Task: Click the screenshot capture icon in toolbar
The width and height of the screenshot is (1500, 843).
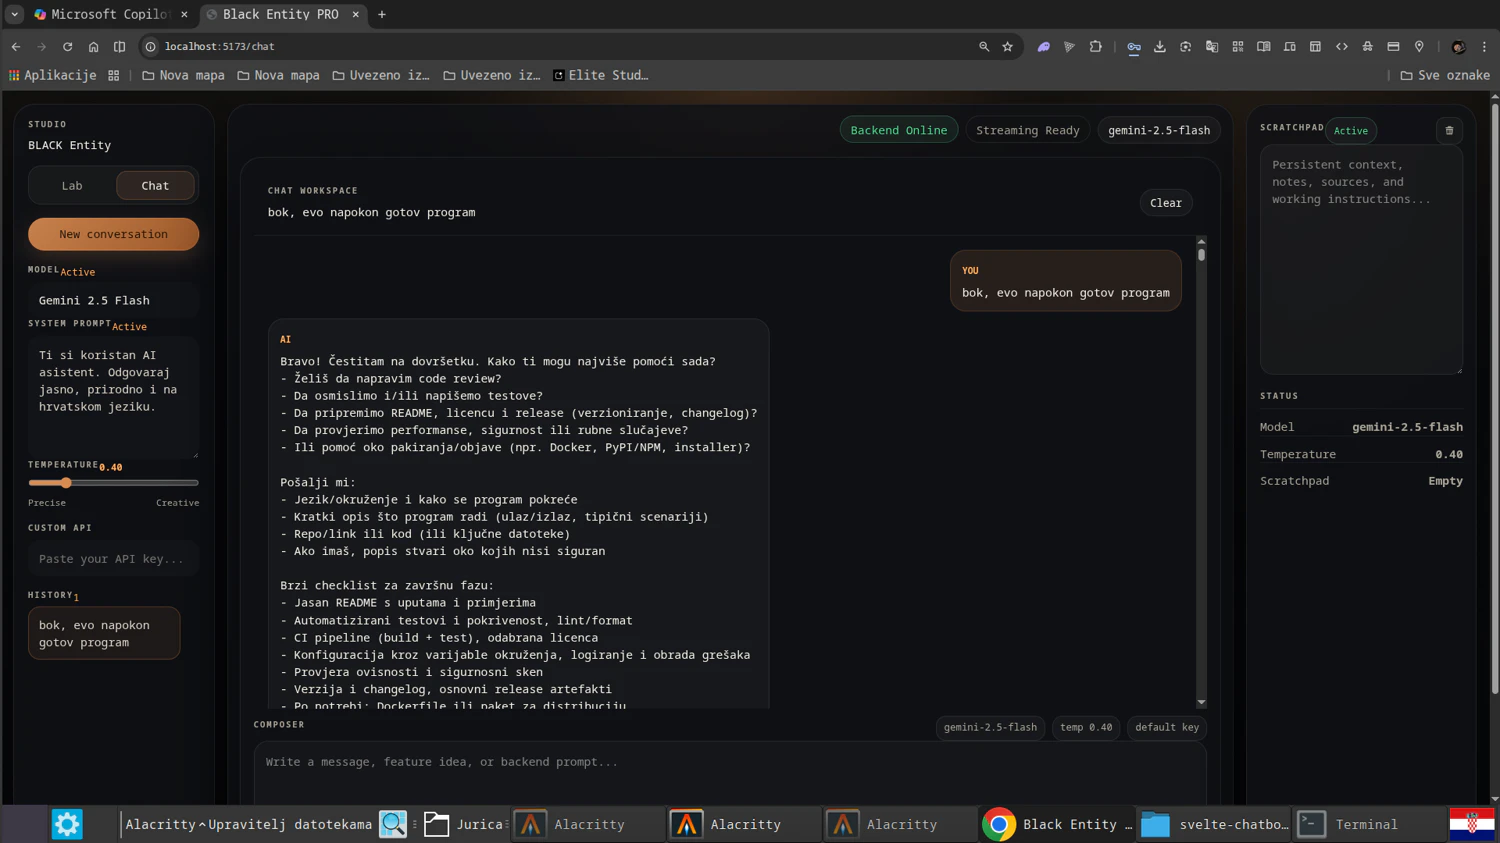Action: (x=1186, y=47)
